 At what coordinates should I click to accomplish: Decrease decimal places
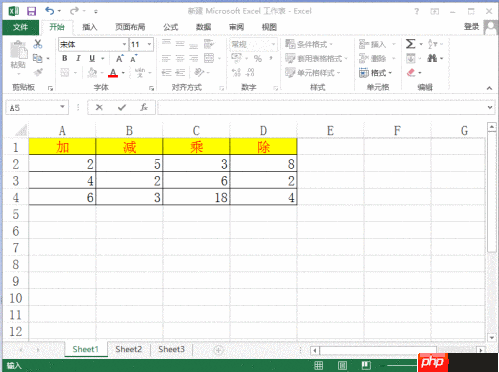250,72
